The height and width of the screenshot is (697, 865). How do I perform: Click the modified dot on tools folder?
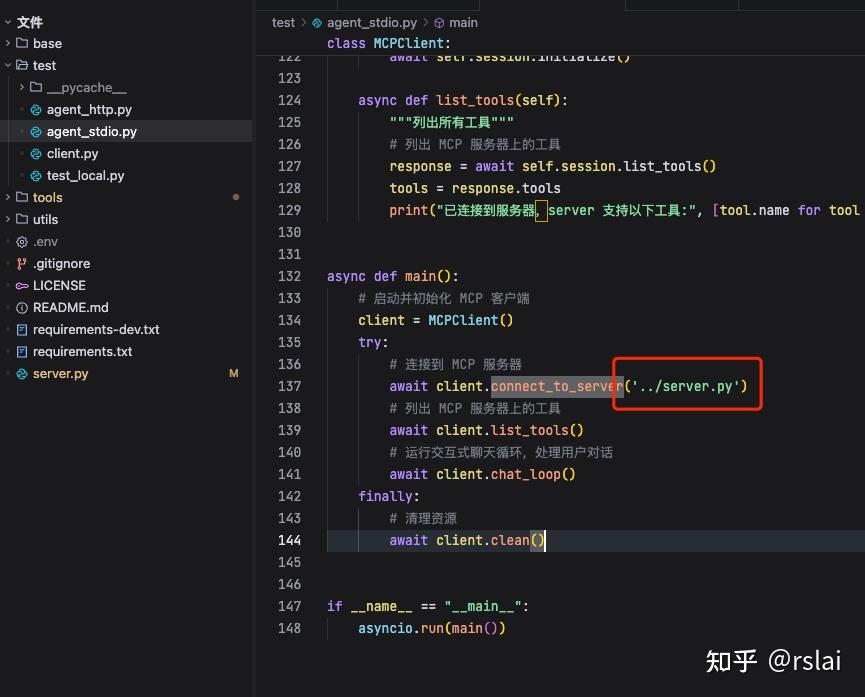(236, 197)
